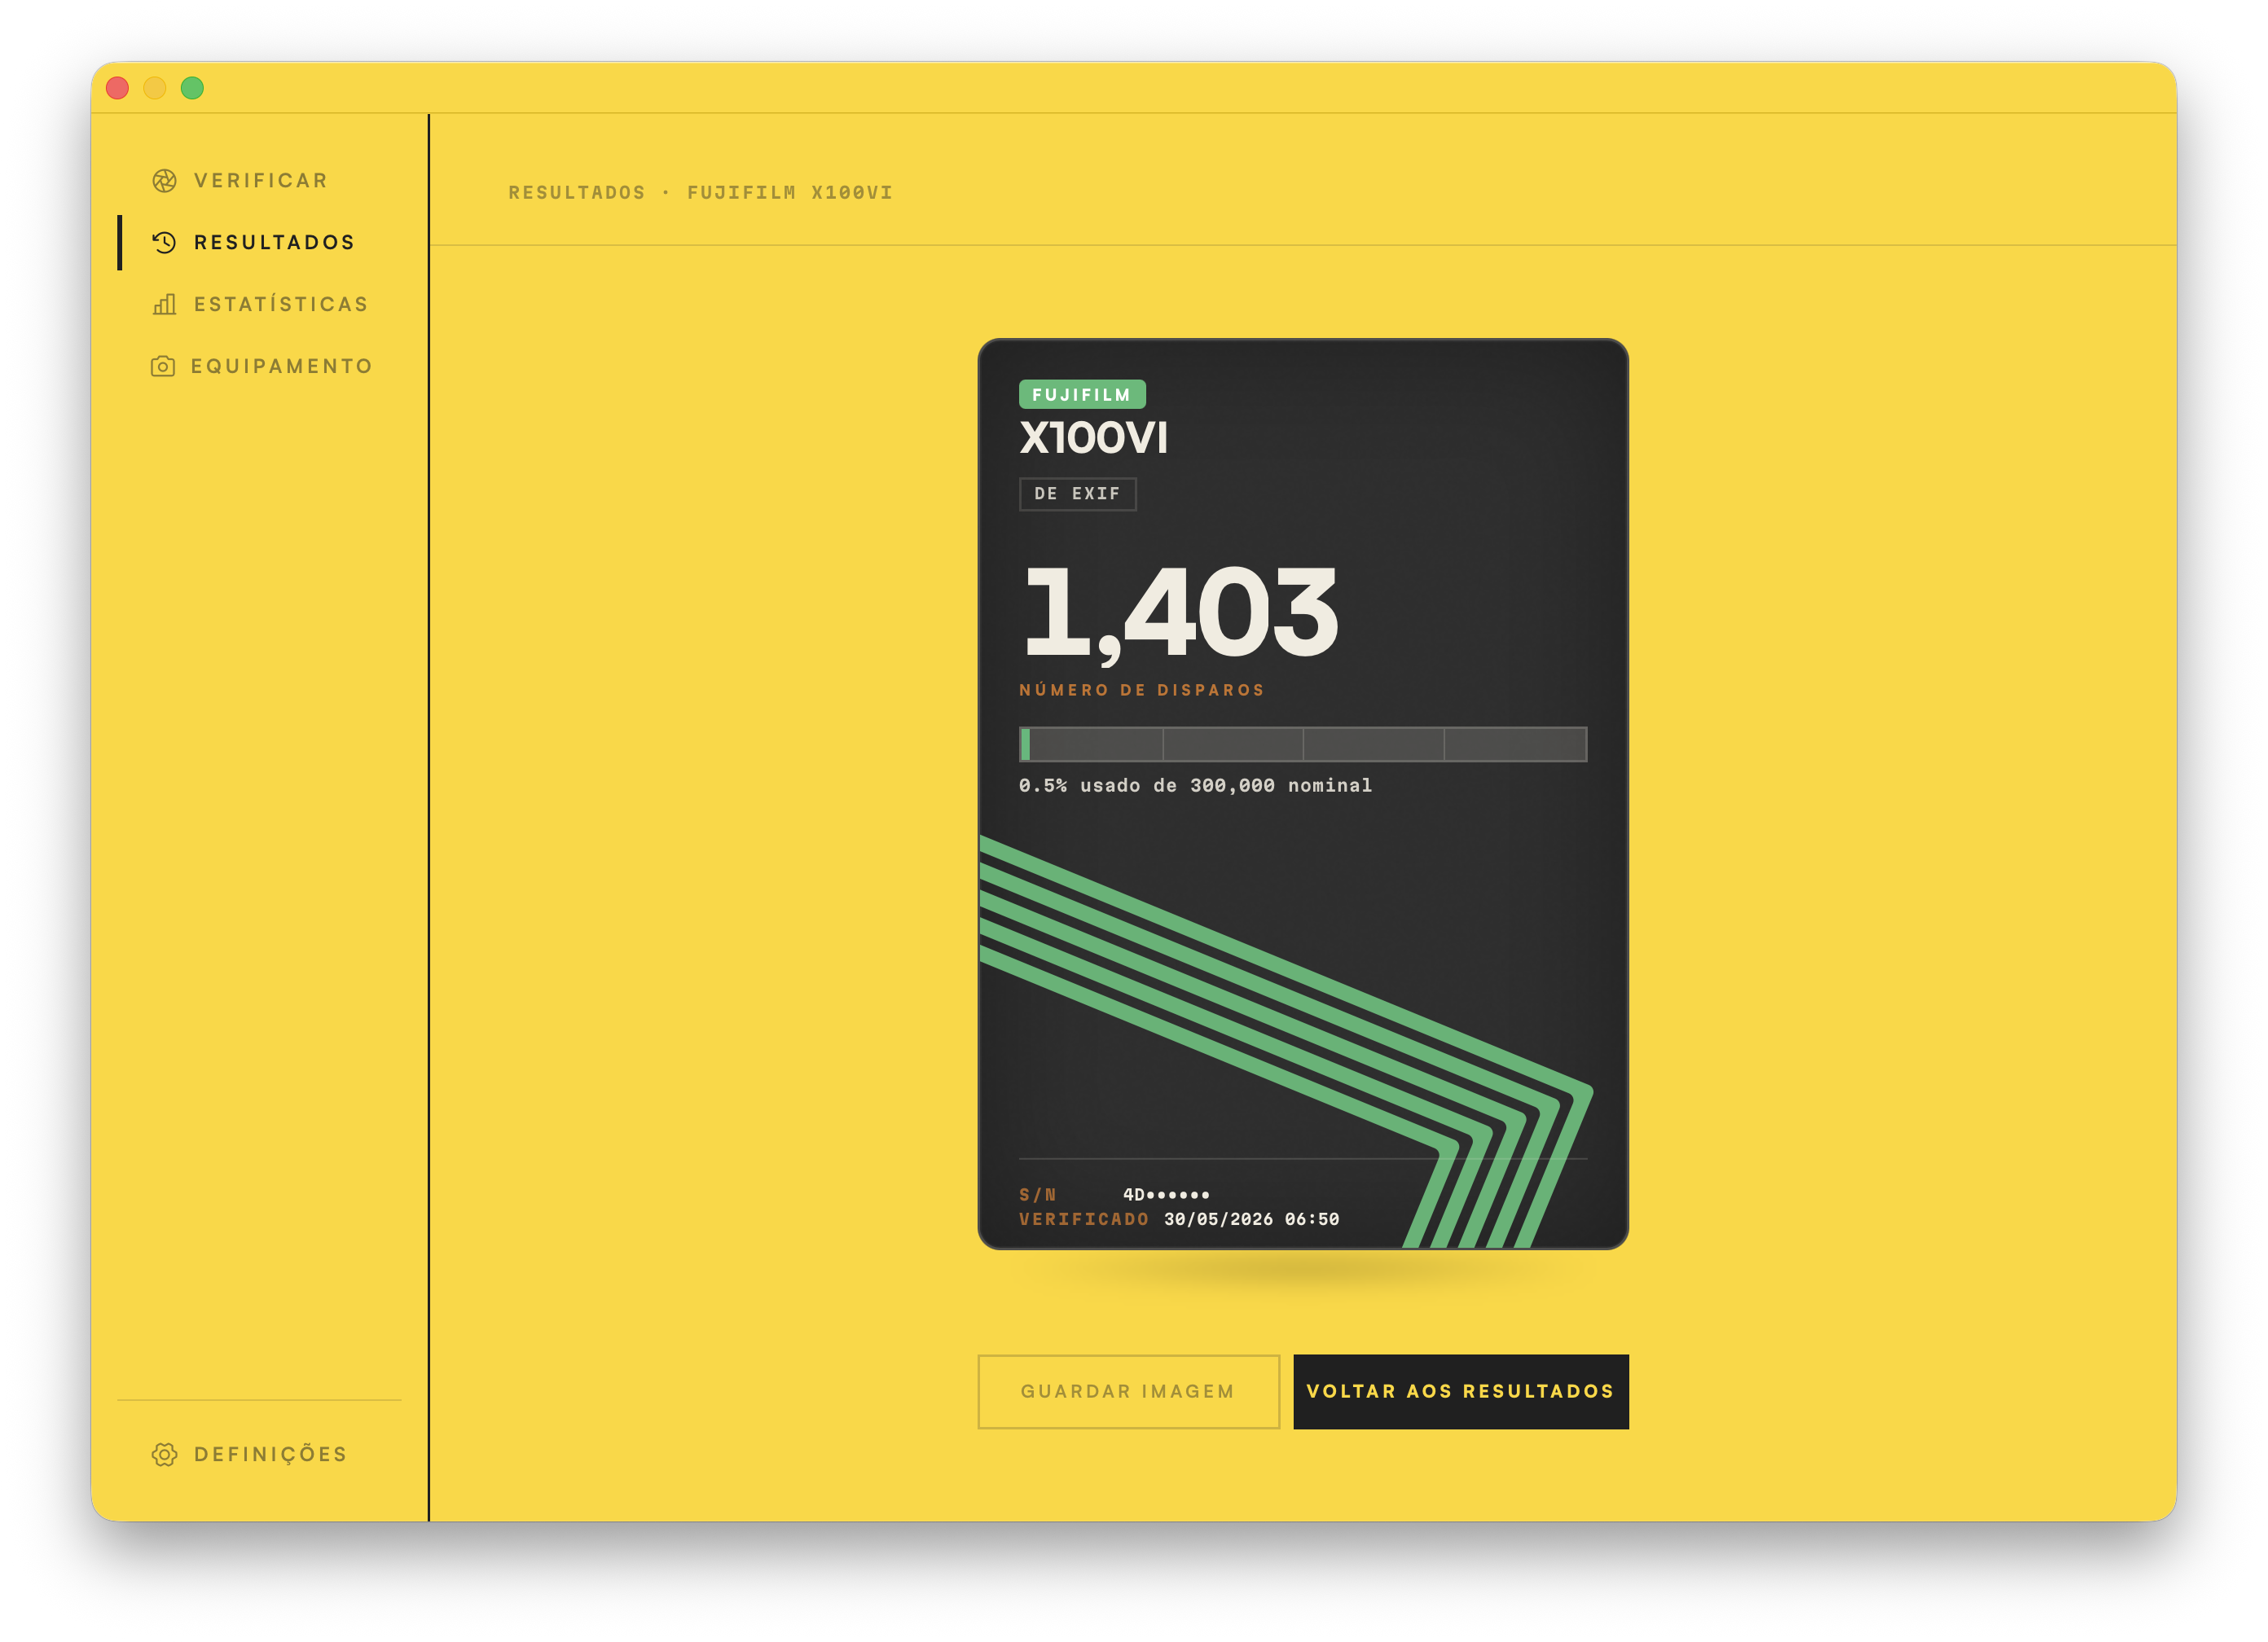Click the Definições gear icon
The image size is (2268, 1642).
164,1454
